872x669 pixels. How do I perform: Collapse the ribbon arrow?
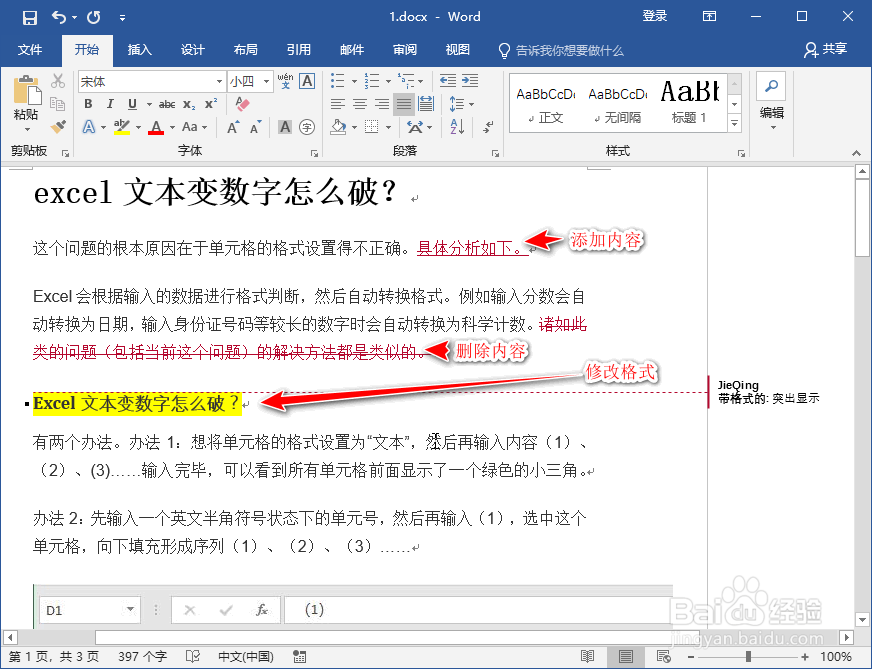(x=856, y=153)
